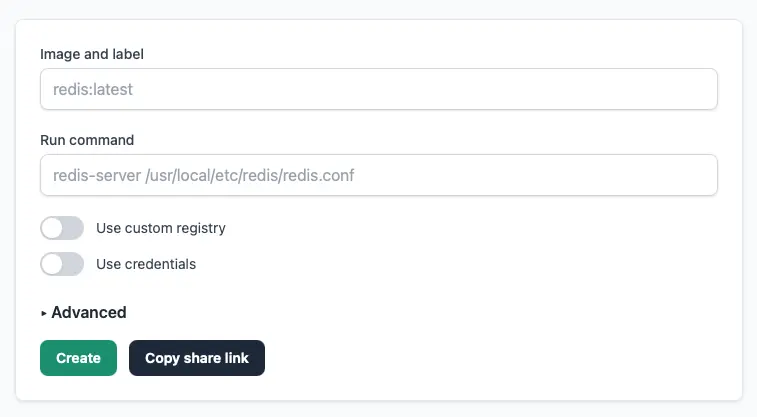Viewport: 757px width, 417px height.
Task: Click the disclosure triangle beside Advanced
Action: (44, 313)
